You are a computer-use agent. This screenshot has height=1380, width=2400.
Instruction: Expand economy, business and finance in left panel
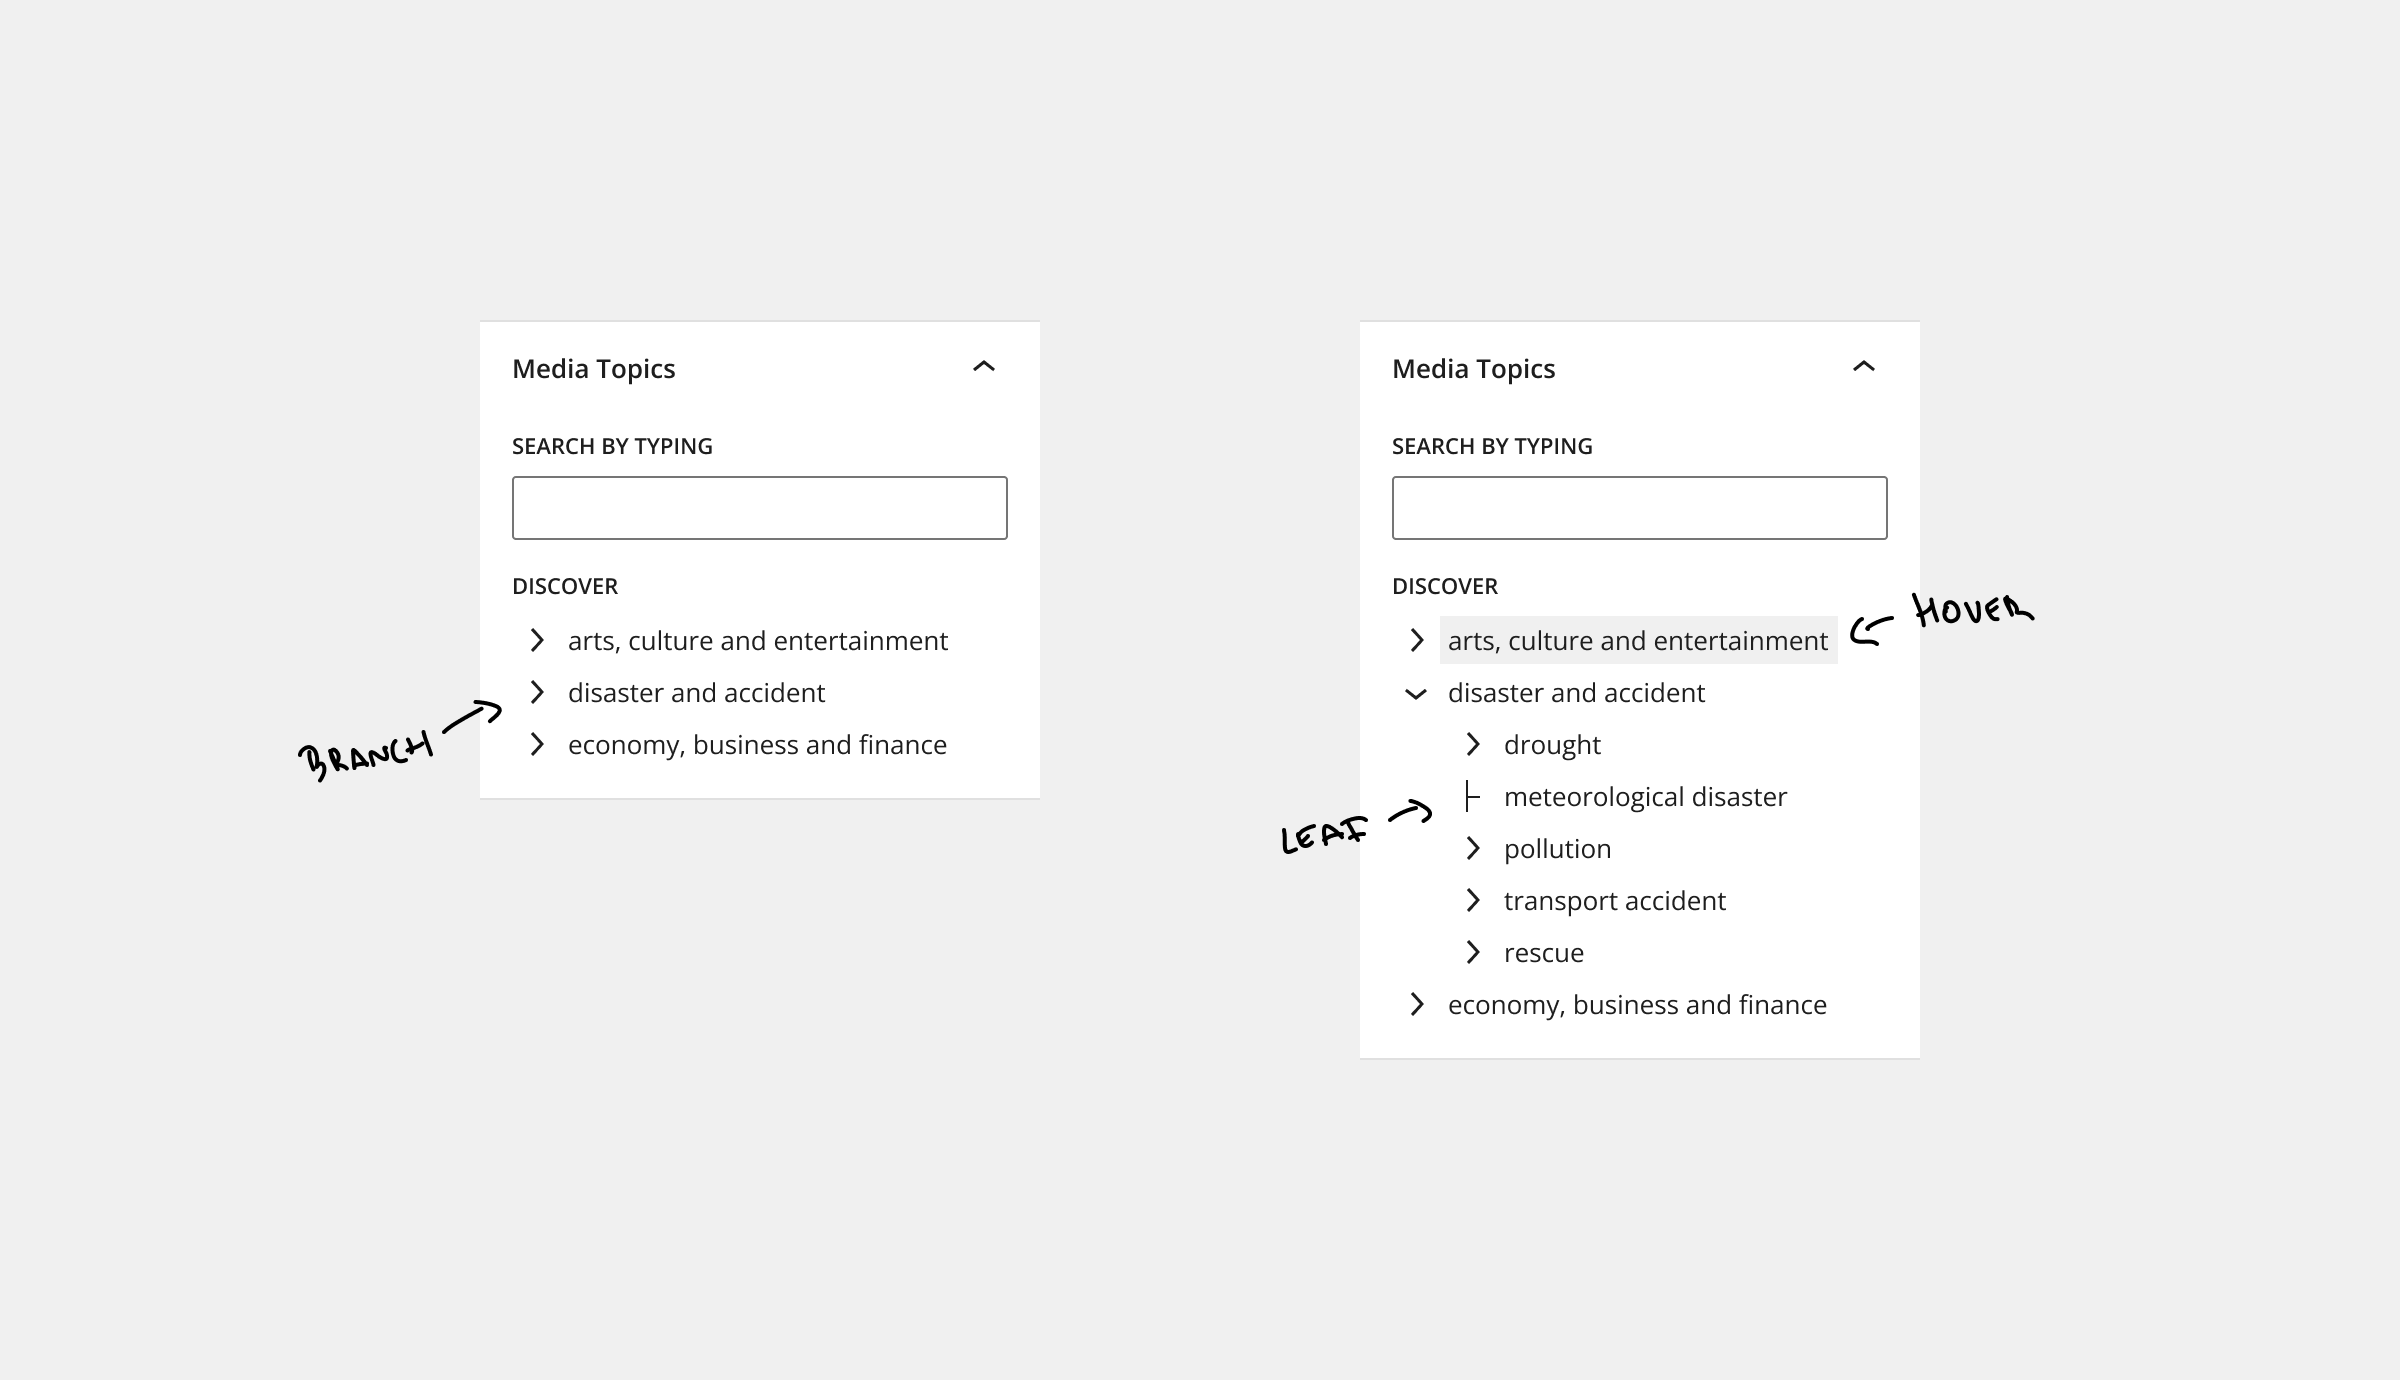pos(537,744)
